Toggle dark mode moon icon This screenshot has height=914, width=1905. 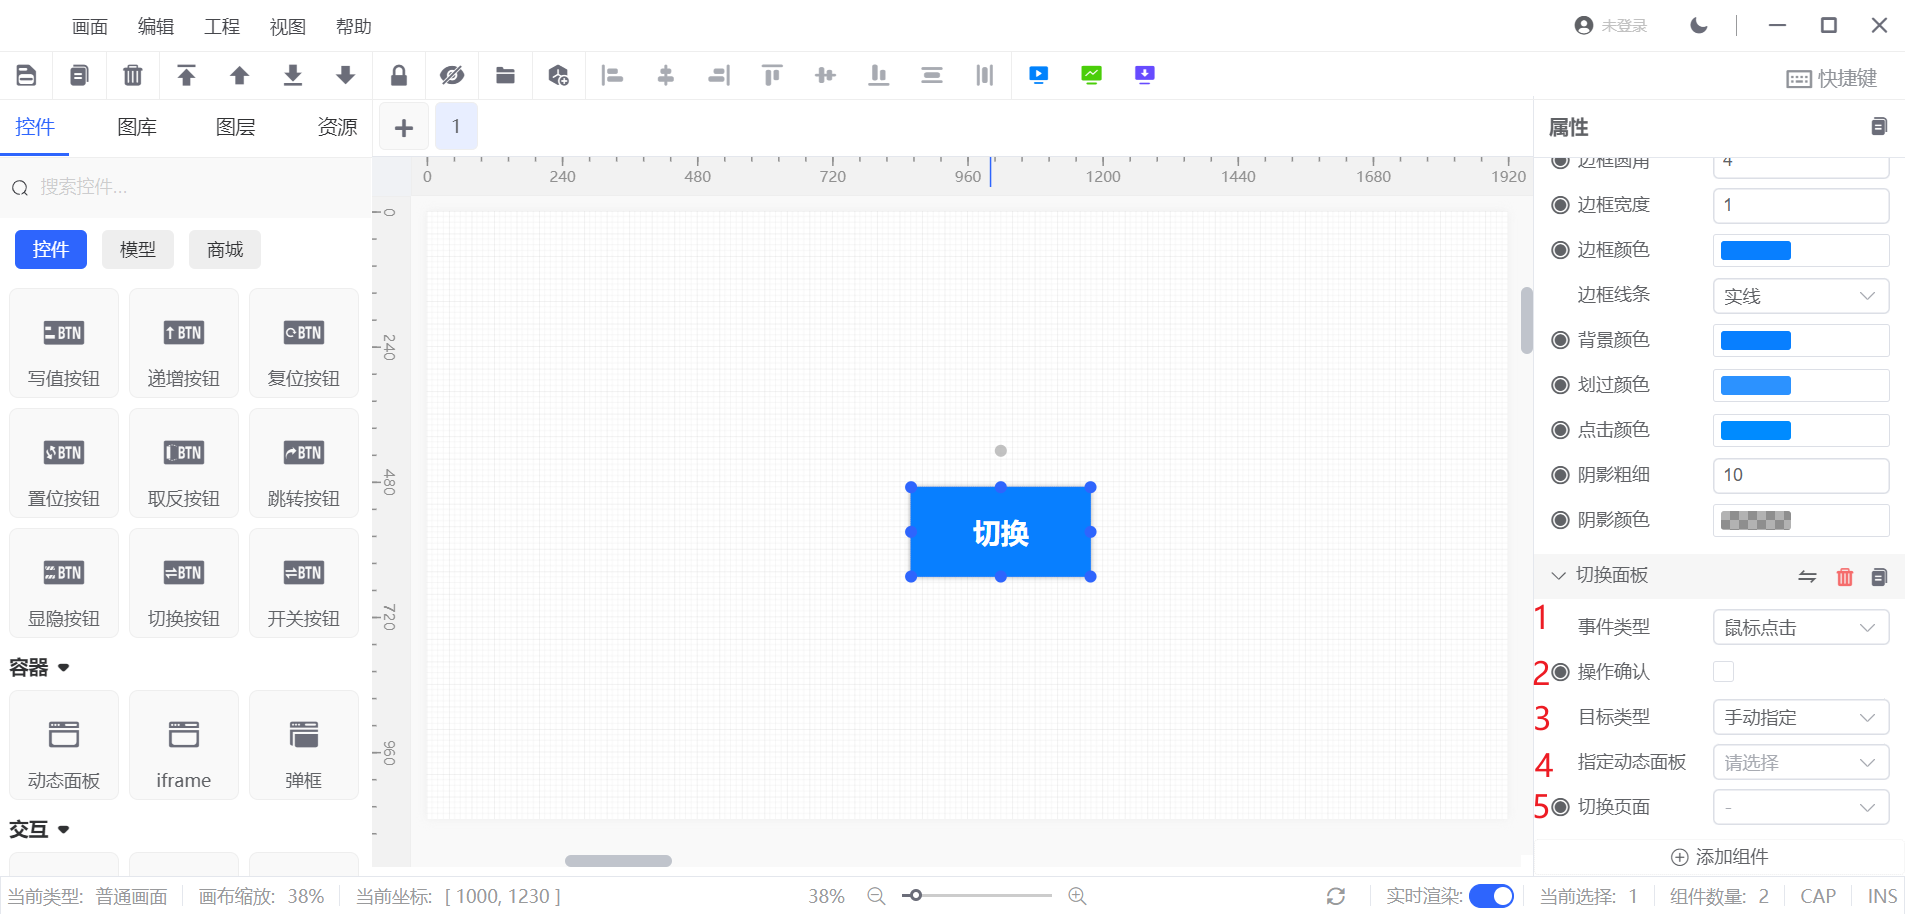click(x=1699, y=25)
